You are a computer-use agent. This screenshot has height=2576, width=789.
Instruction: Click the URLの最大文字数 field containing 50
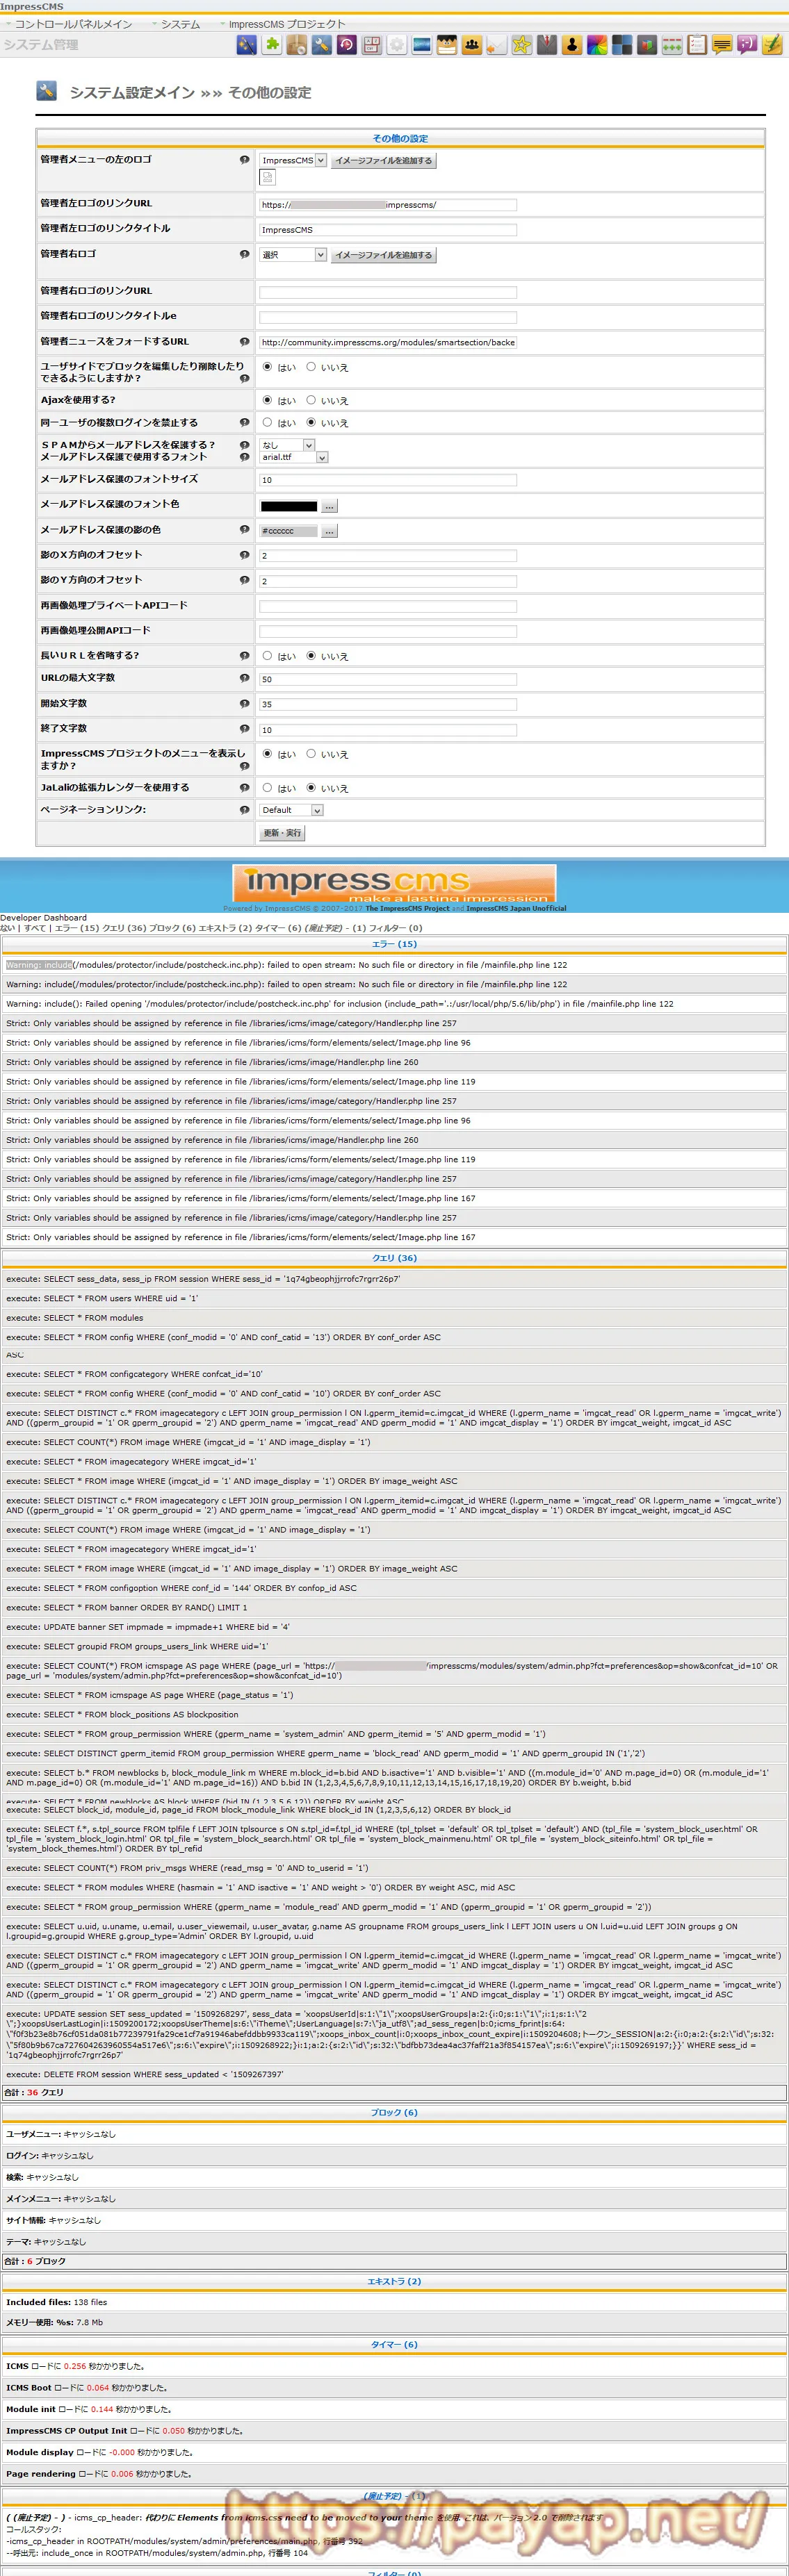pyautogui.click(x=388, y=679)
